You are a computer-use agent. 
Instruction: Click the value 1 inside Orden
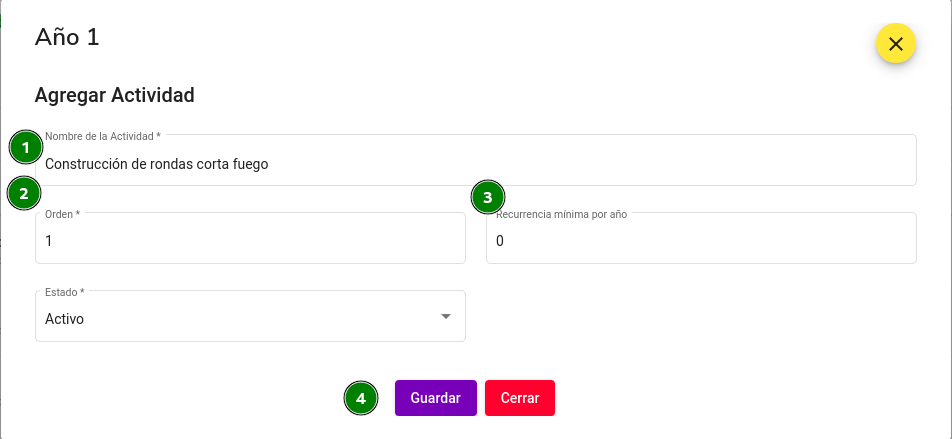point(49,241)
